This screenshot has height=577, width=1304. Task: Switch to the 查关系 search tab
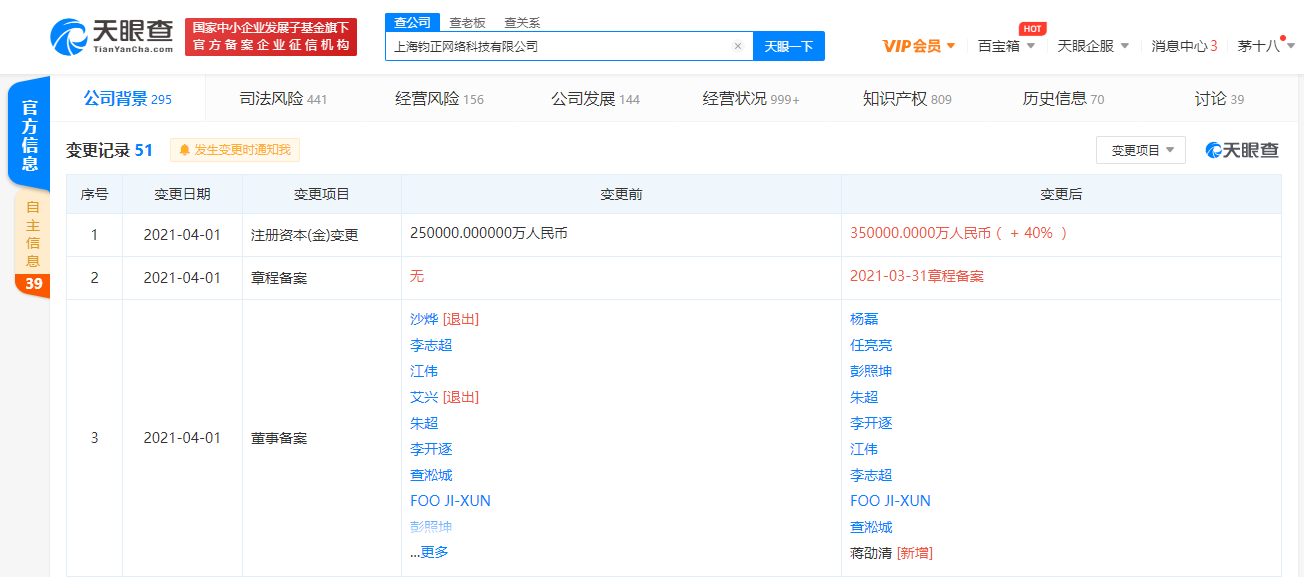point(523,22)
